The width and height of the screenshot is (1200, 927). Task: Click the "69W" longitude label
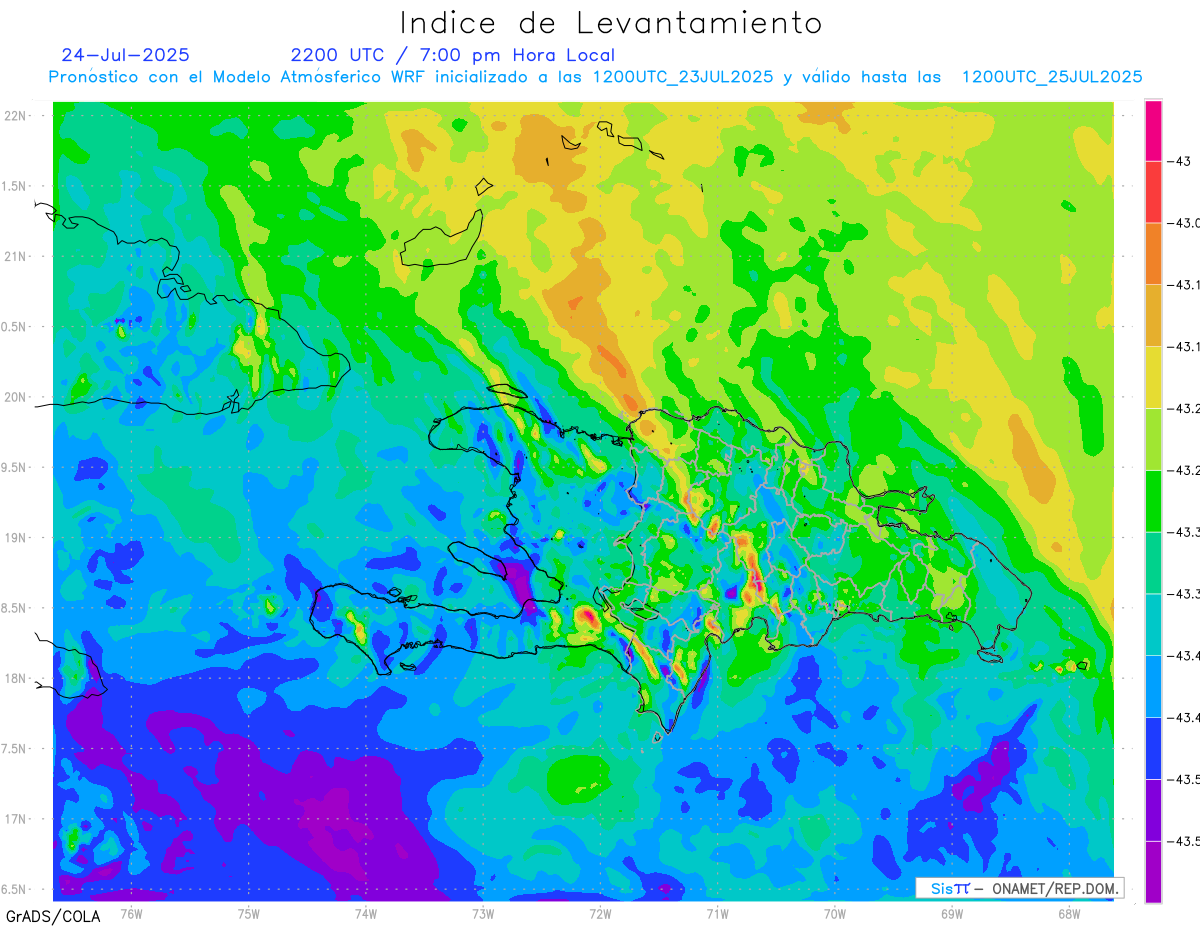click(x=952, y=913)
